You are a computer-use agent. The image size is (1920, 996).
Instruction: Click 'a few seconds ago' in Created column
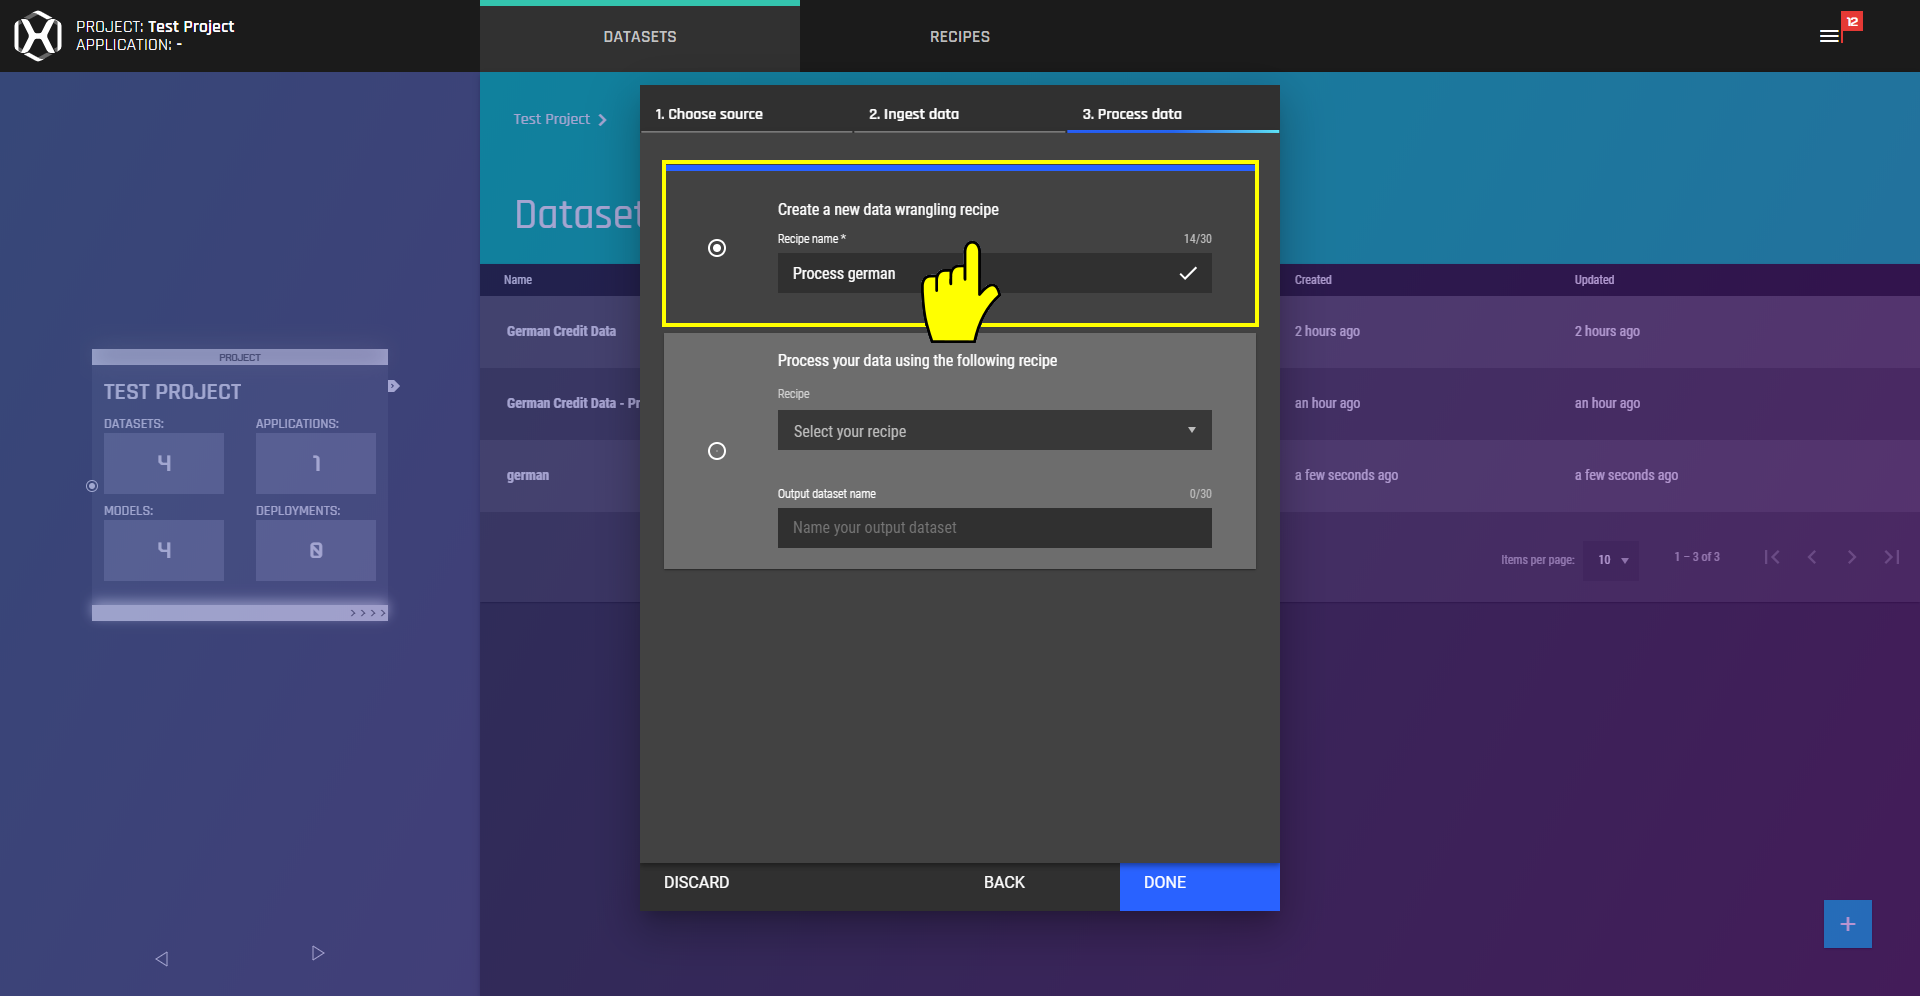pyautogui.click(x=1346, y=475)
